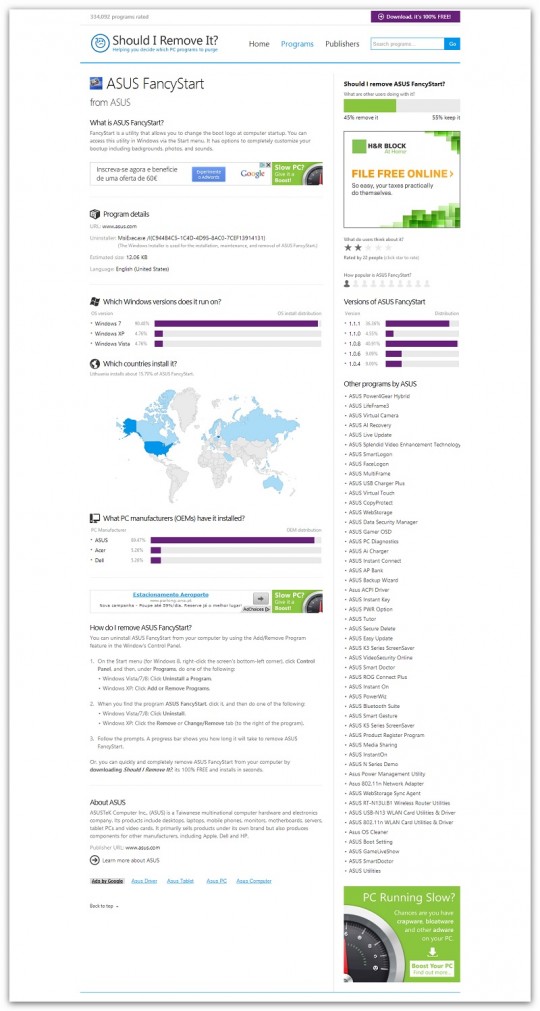The height and width of the screenshot is (1011, 540).
Task: Click the green remove-it percentage bar
Action: (370, 106)
